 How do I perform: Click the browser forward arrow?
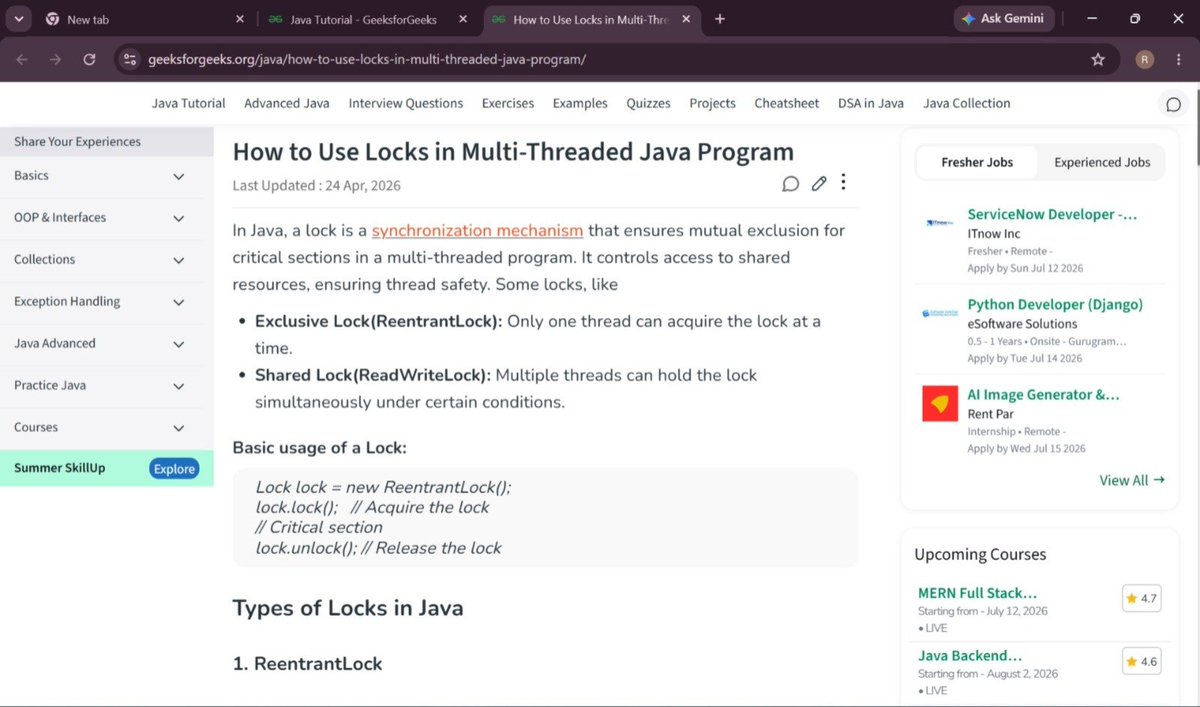pyautogui.click(x=55, y=60)
